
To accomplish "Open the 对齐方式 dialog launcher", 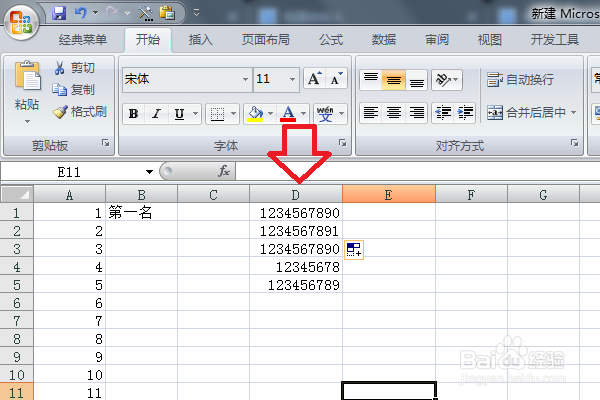I will pyautogui.click(x=574, y=143).
